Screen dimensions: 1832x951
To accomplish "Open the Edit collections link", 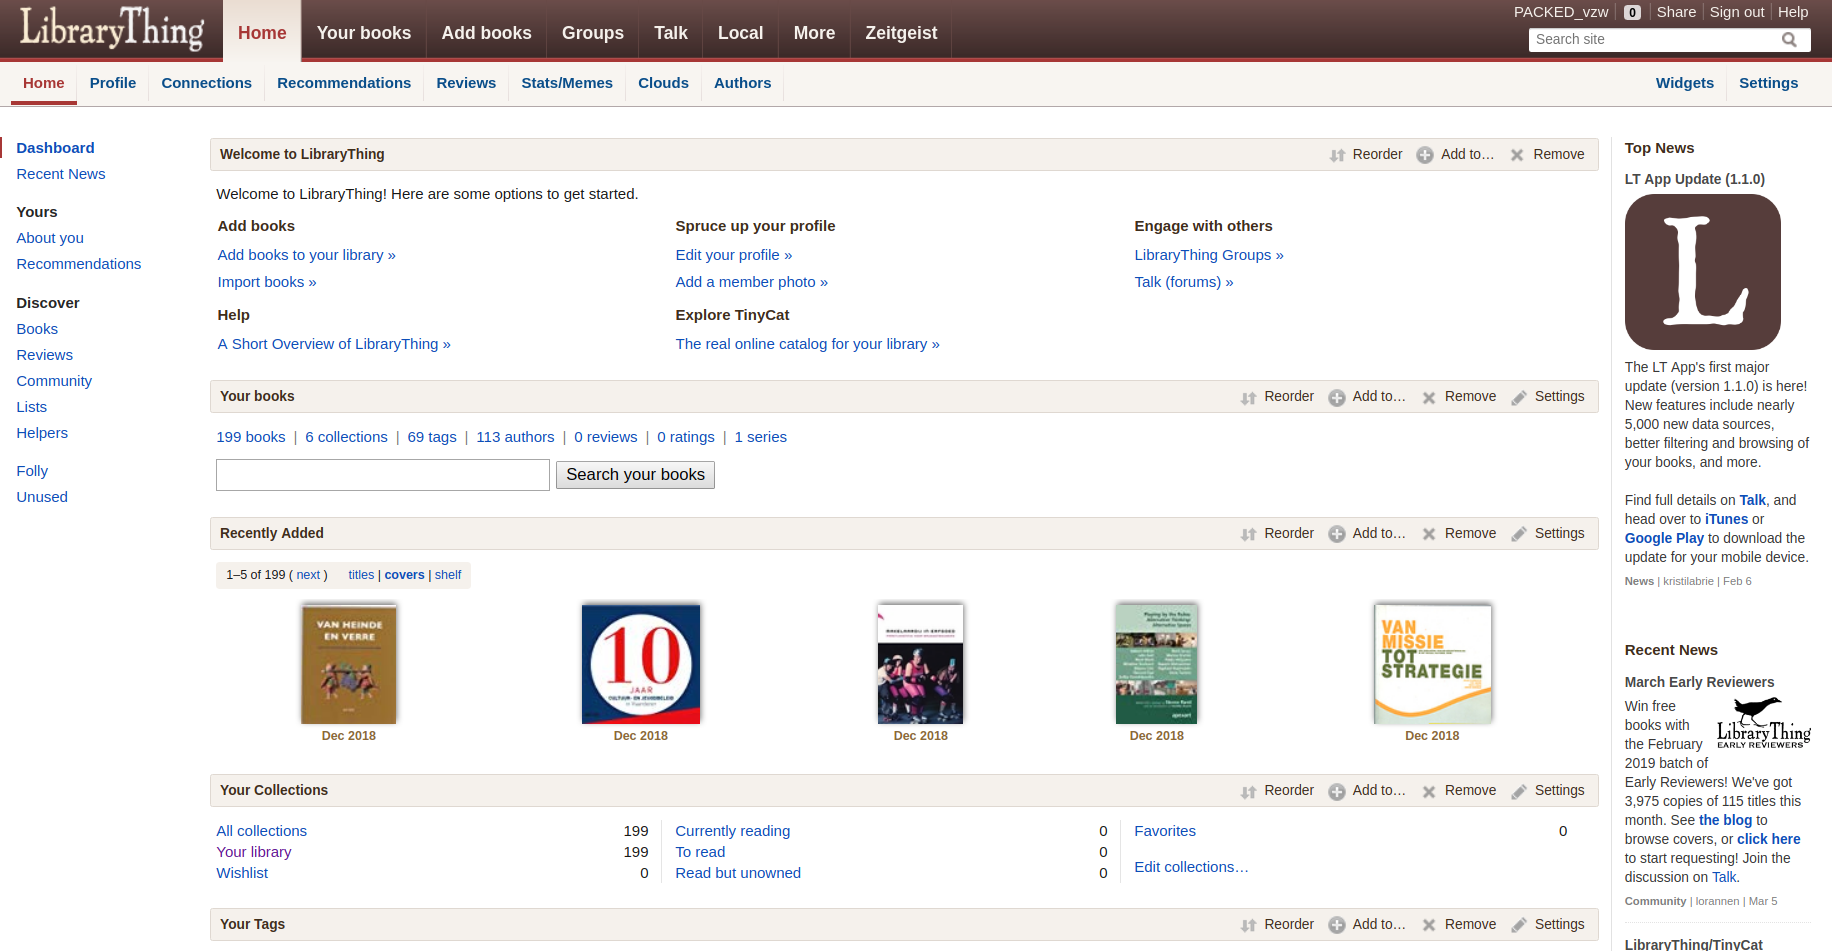I will click(x=1191, y=867).
